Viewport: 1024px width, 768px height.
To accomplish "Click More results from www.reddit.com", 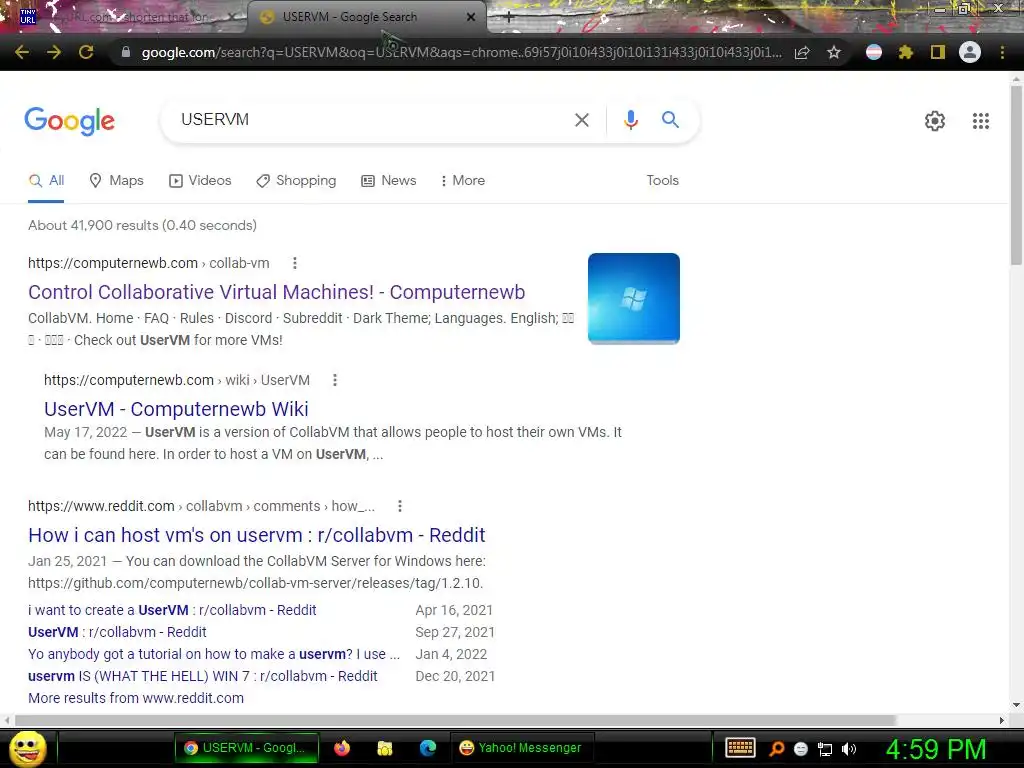I will pos(136,698).
